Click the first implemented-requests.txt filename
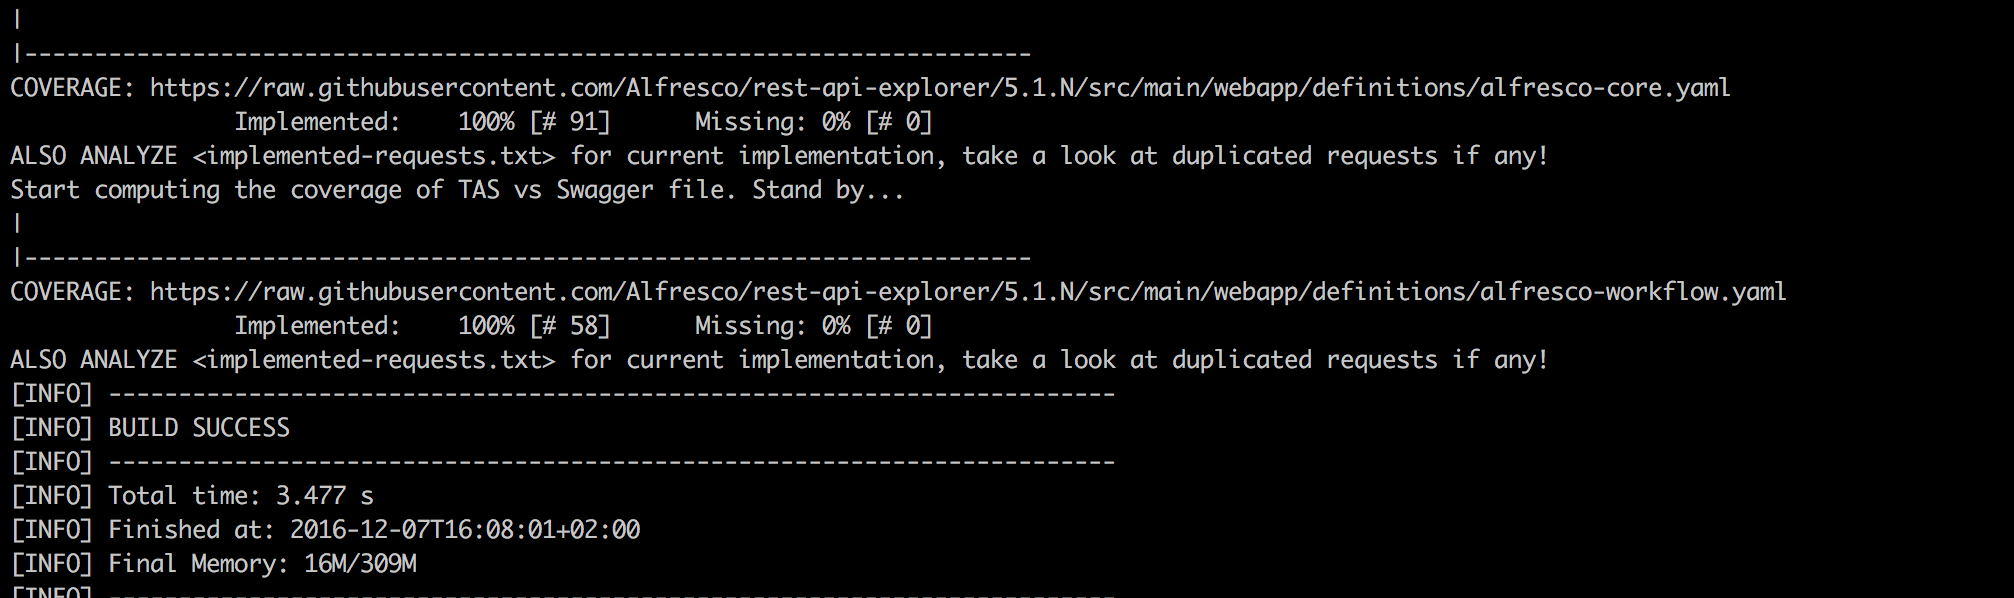This screenshot has width=2014, height=598. click(374, 156)
